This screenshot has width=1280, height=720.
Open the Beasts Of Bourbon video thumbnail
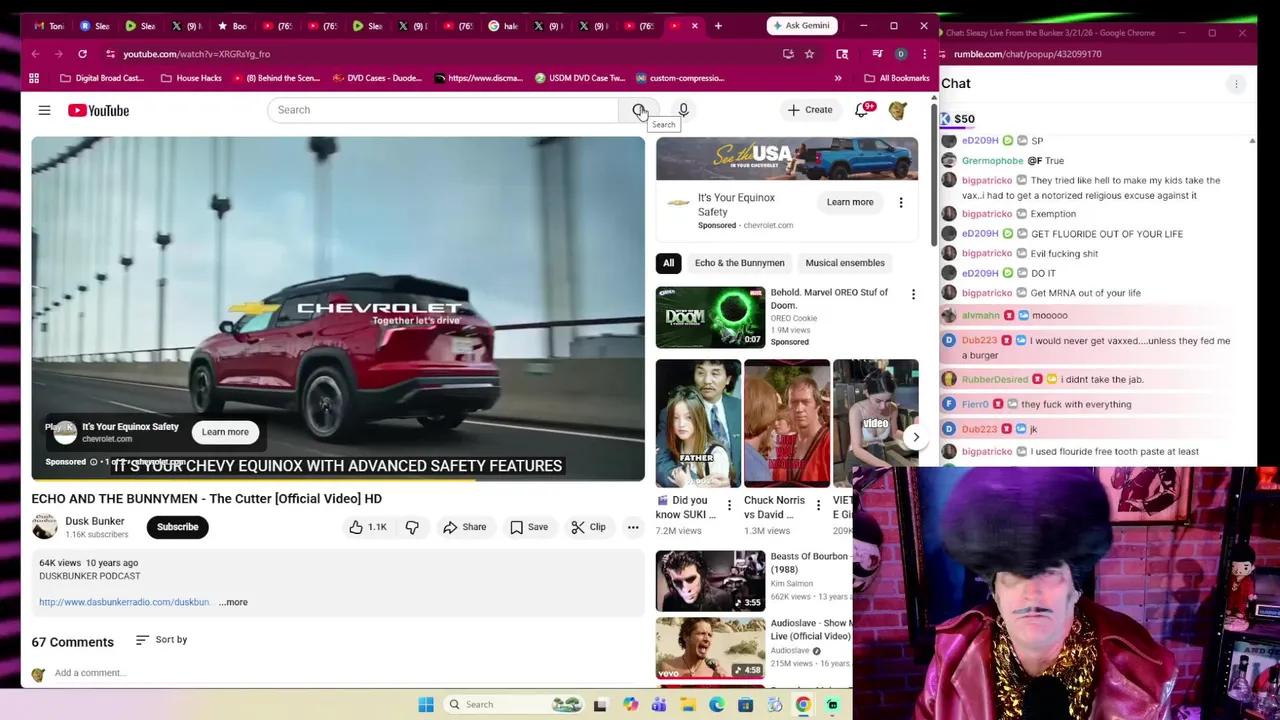coord(710,580)
